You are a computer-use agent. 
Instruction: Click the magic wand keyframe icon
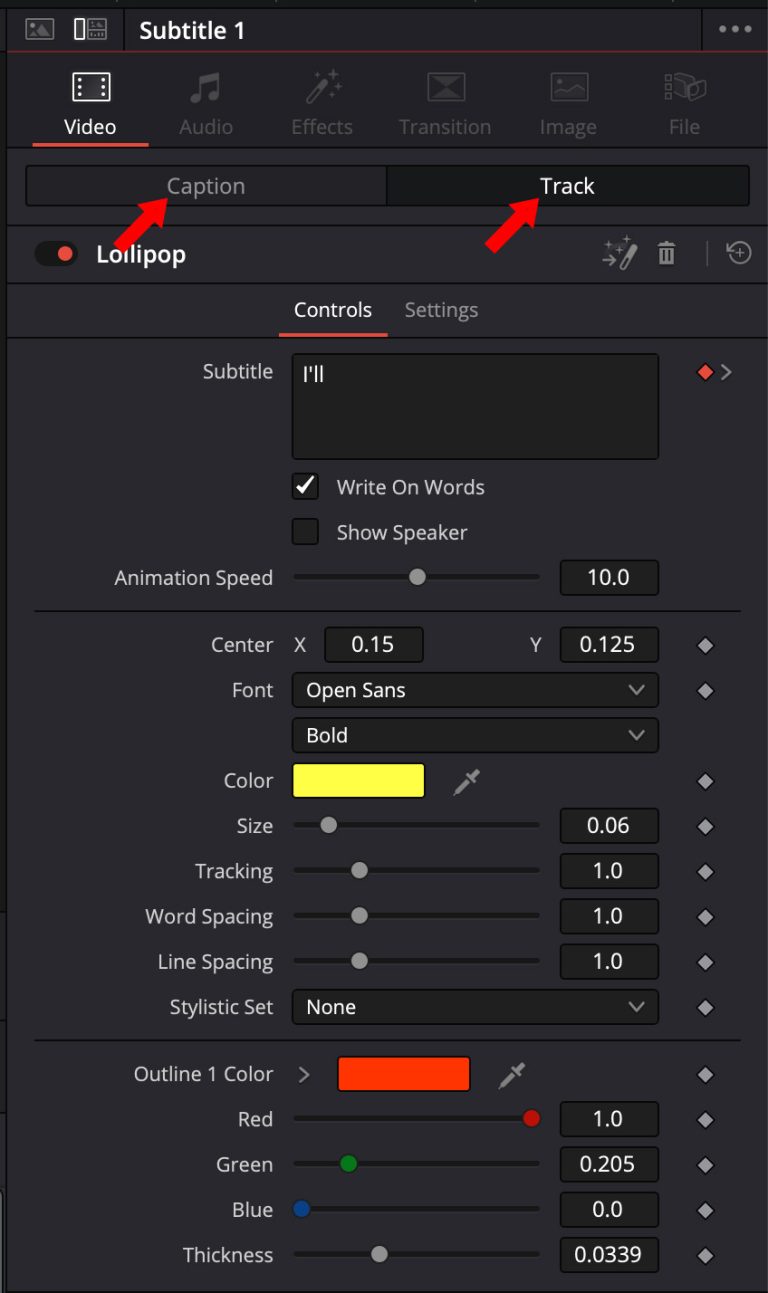tap(618, 253)
